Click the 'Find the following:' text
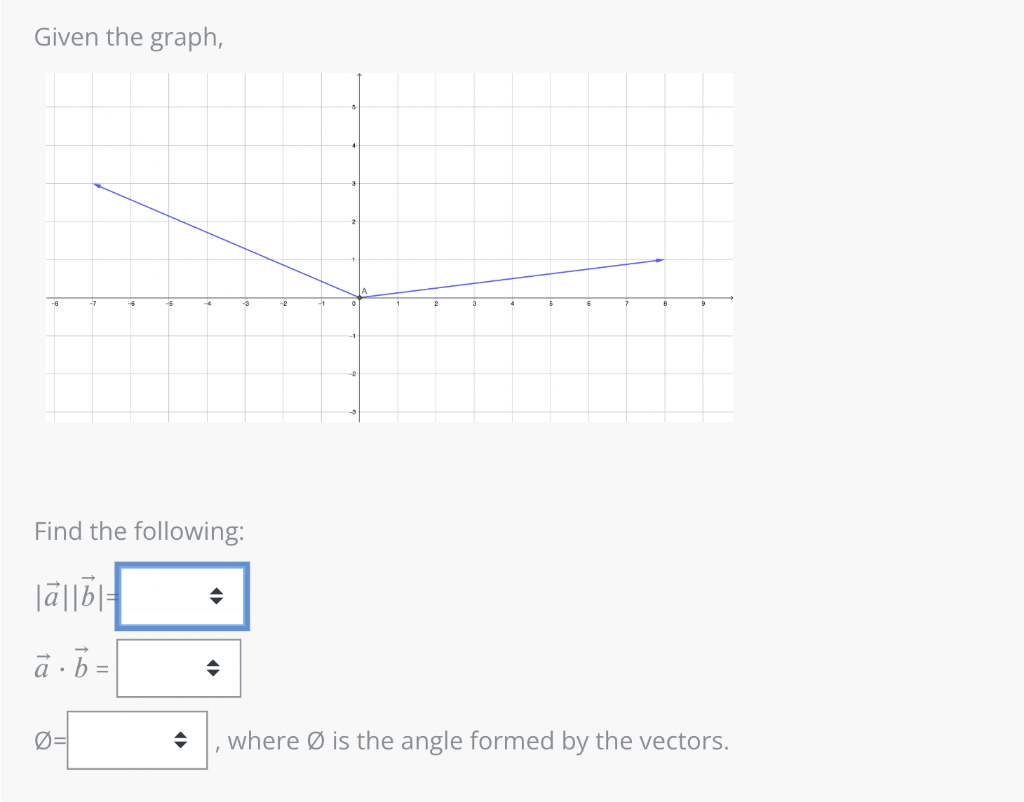This screenshot has width=1024, height=802. pyautogui.click(x=139, y=531)
